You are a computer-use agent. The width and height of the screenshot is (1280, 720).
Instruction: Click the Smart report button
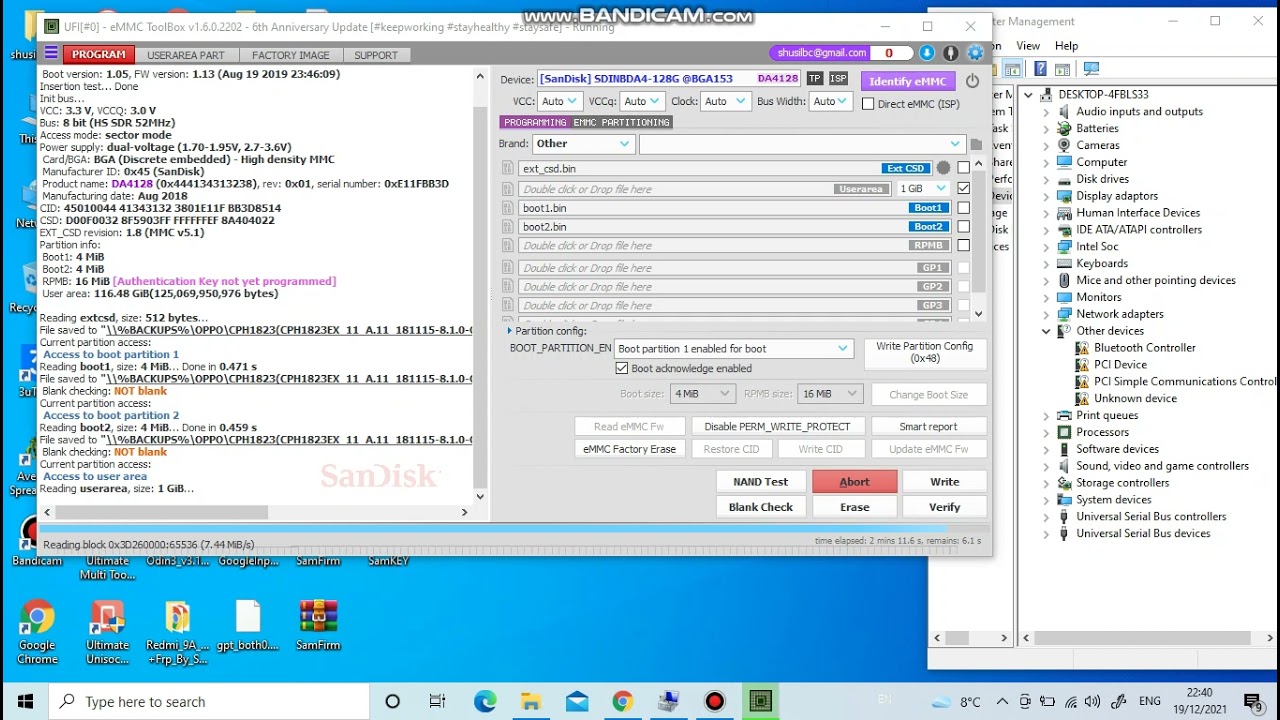pyautogui.click(x=928, y=426)
